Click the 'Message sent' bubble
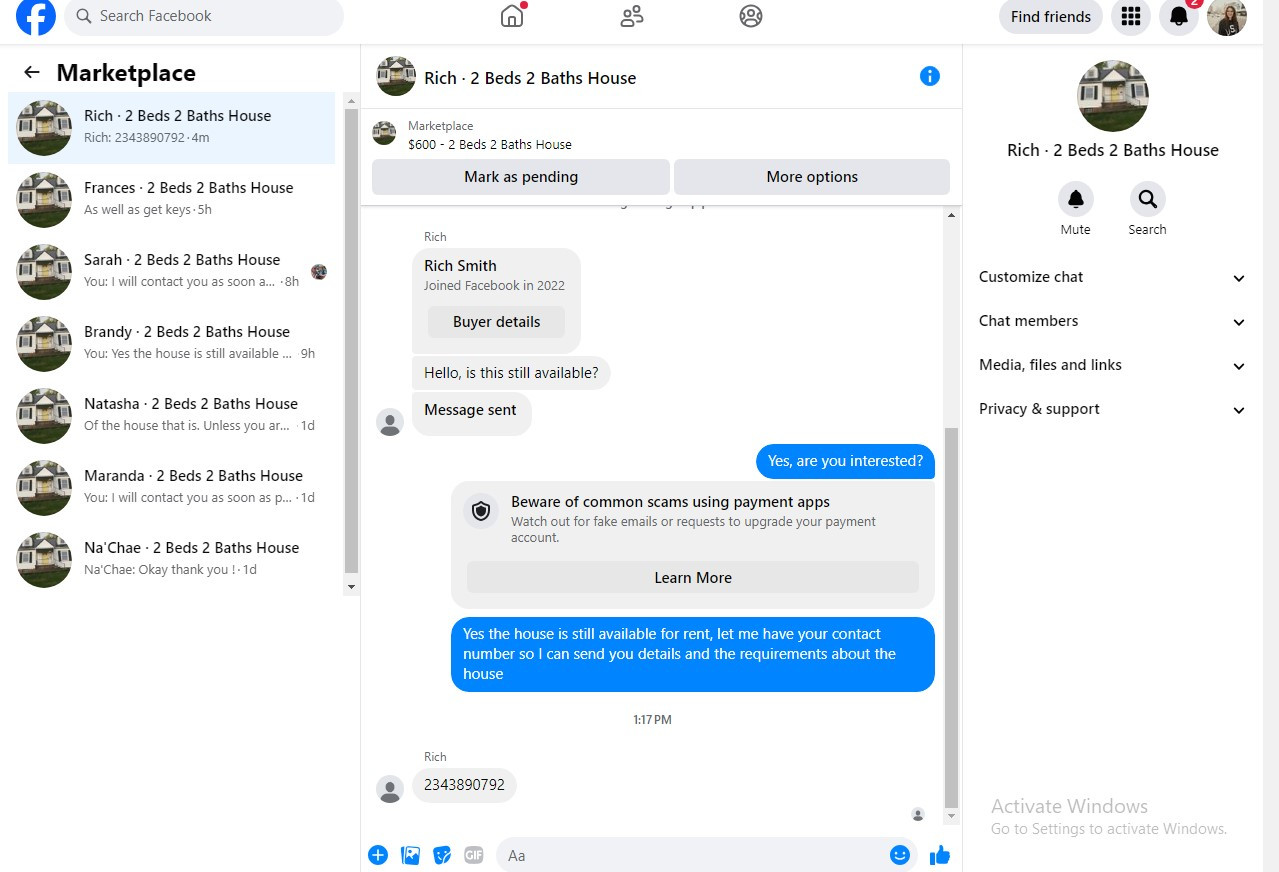Screen dimensions: 1279x872 click(471, 414)
